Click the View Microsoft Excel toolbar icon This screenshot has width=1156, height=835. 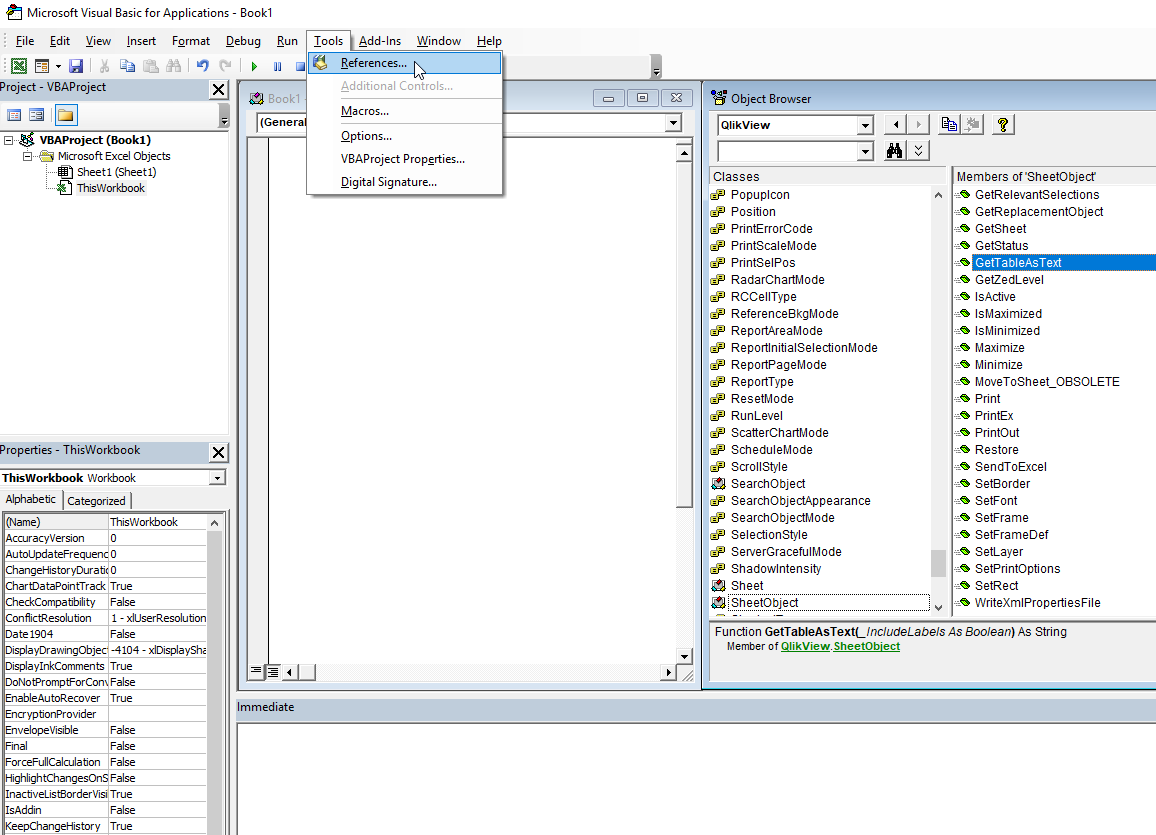(x=18, y=66)
